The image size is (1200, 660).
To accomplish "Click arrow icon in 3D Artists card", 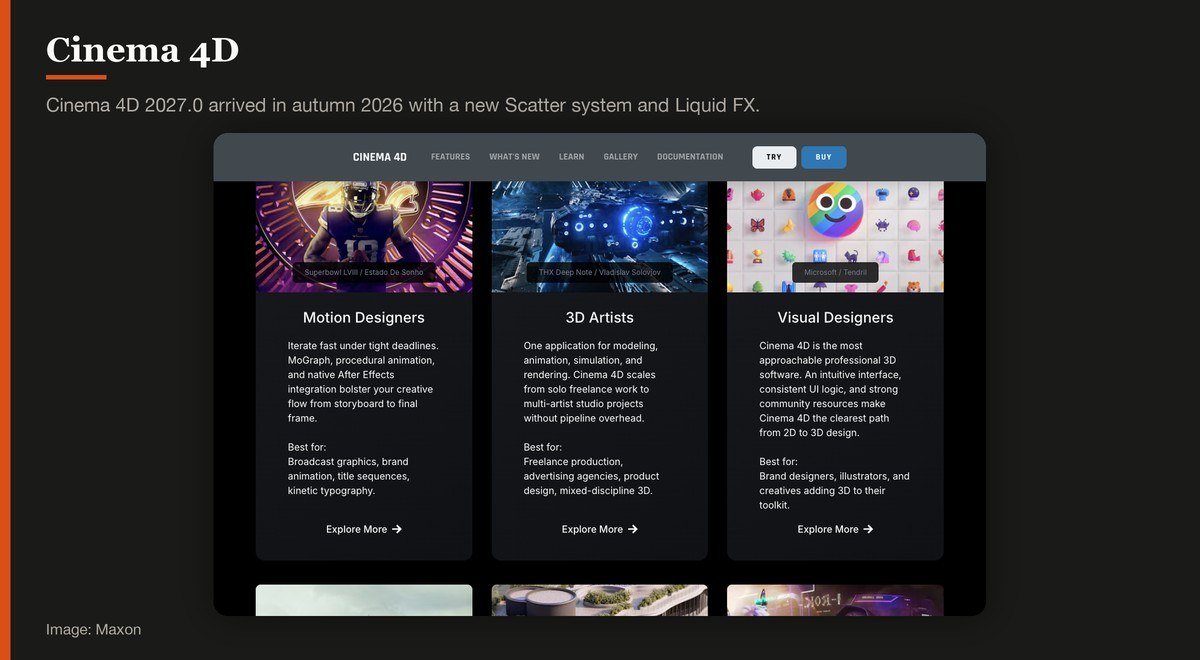I will click(633, 529).
